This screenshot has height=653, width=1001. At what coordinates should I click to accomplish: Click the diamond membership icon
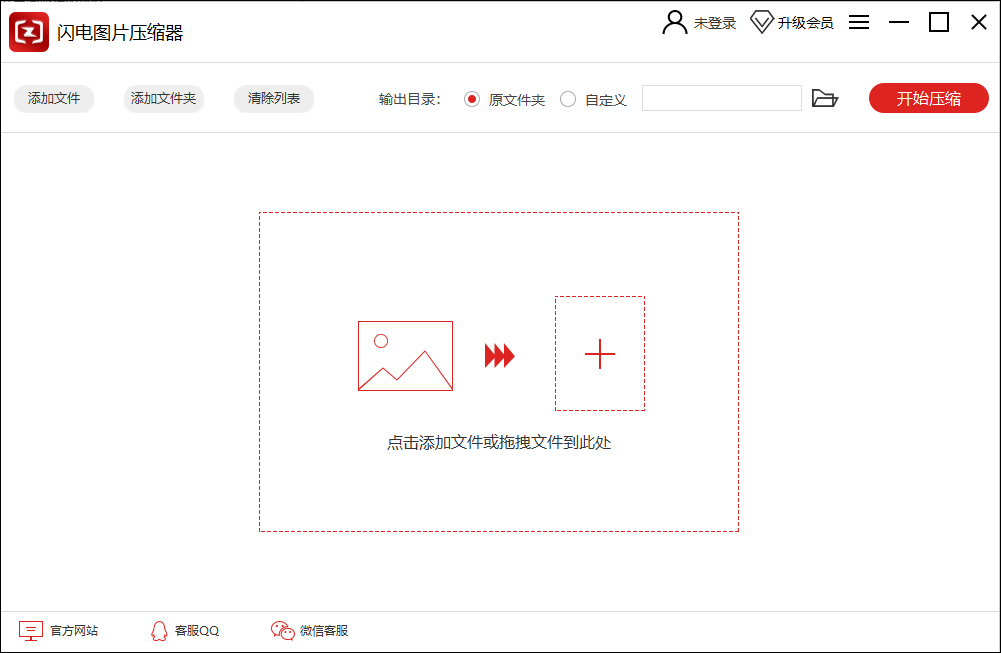762,22
